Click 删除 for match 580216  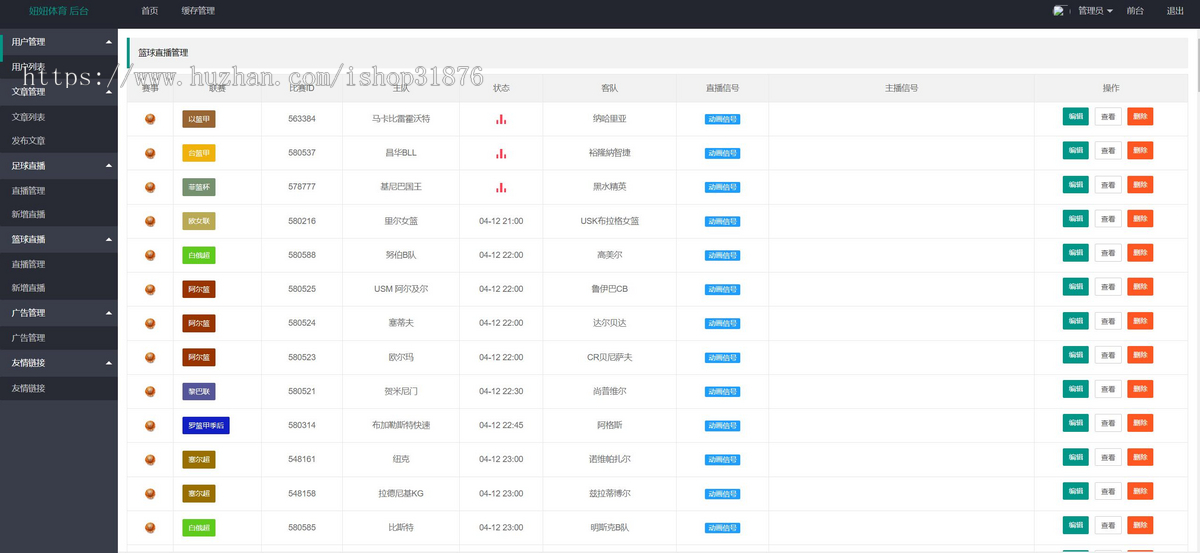(1140, 219)
